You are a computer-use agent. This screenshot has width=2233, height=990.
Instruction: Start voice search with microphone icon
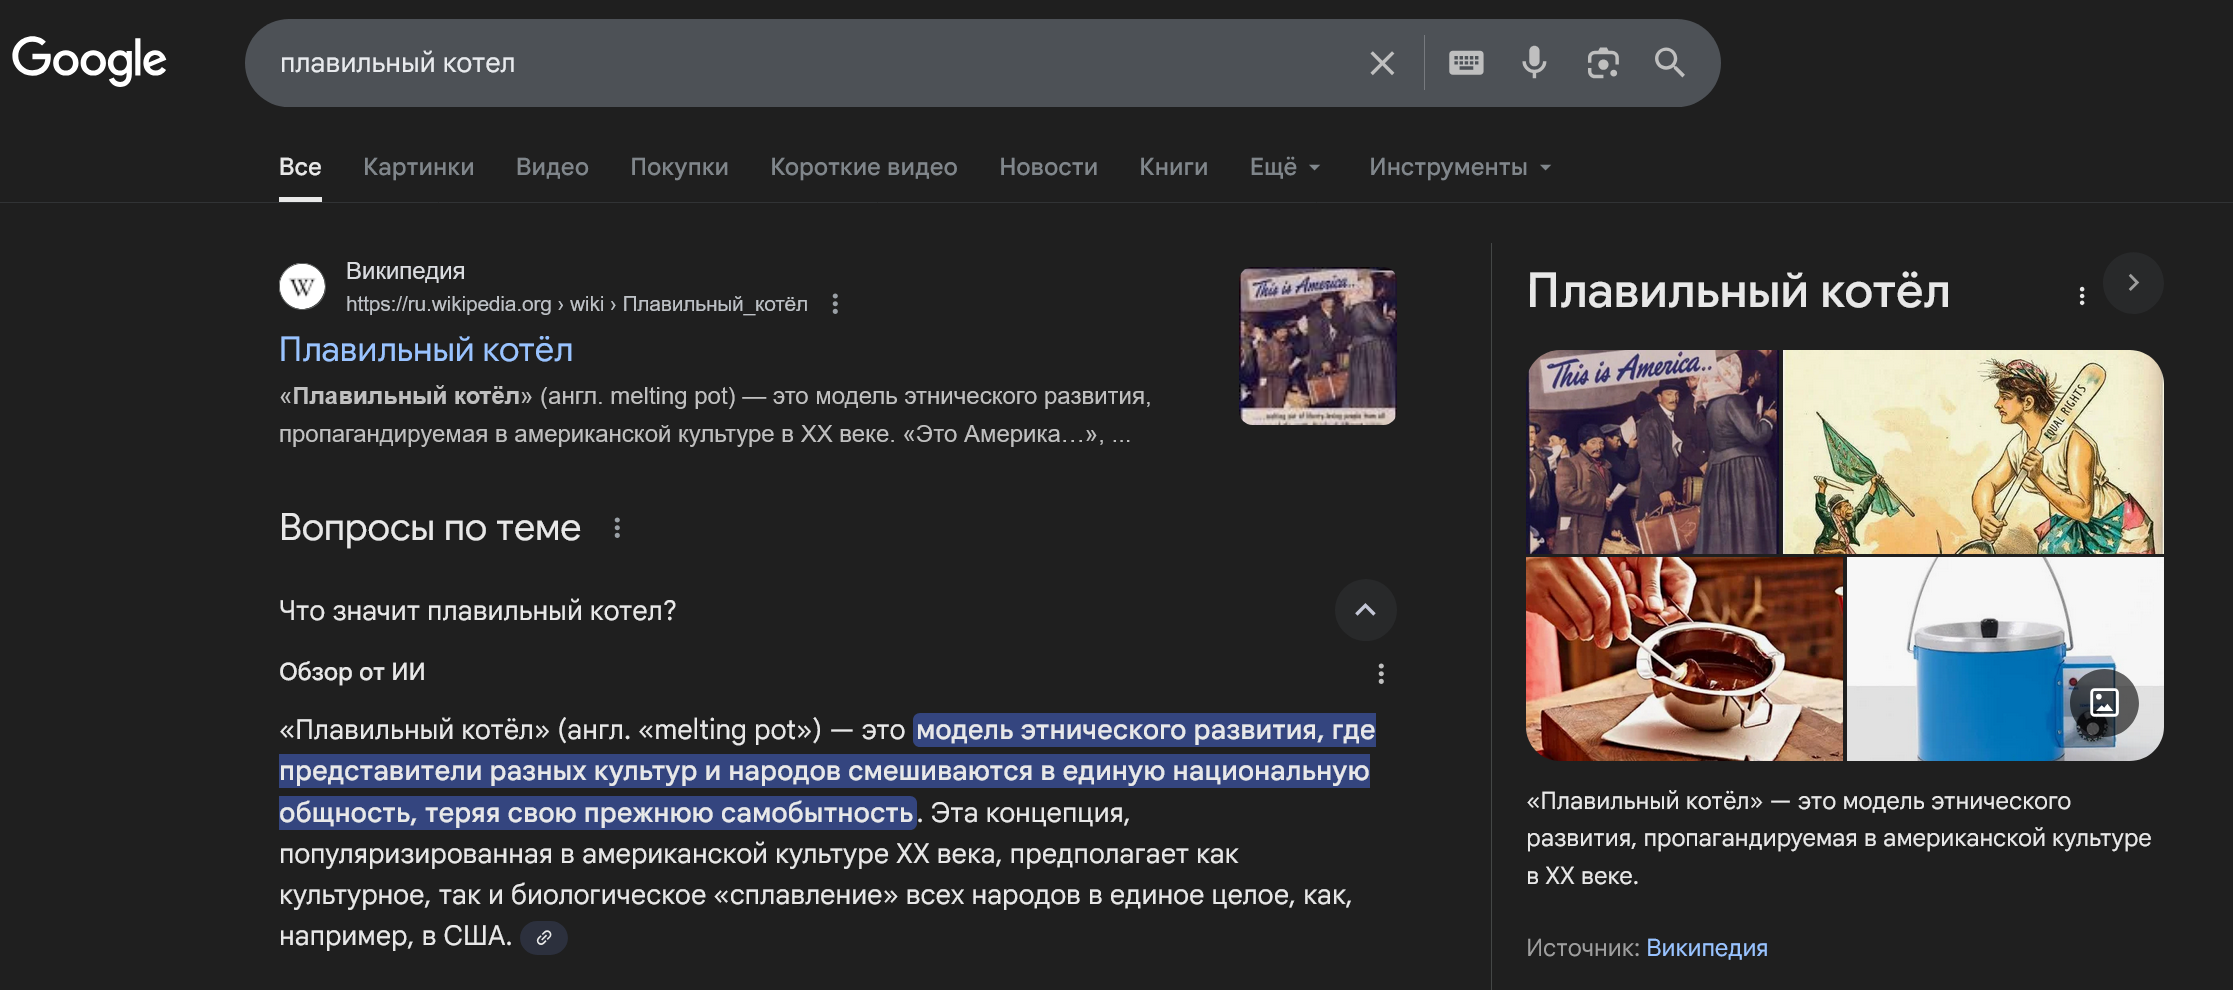coord(1534,63)
